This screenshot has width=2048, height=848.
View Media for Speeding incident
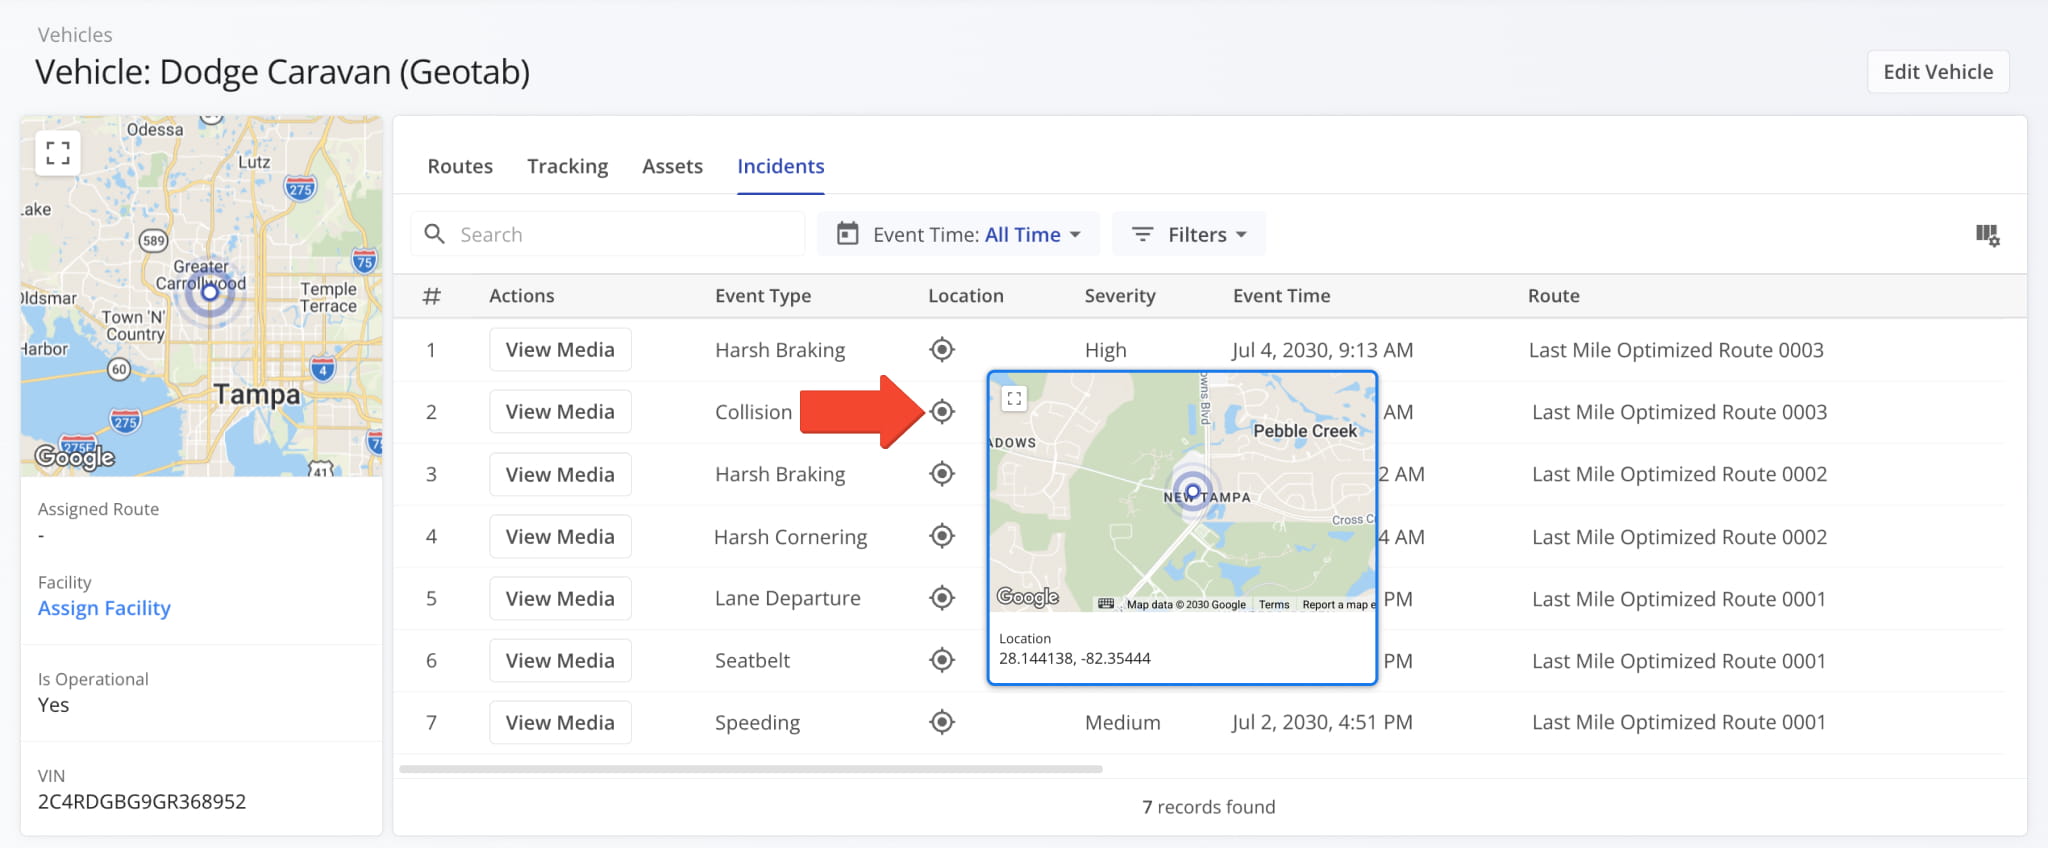560,722
